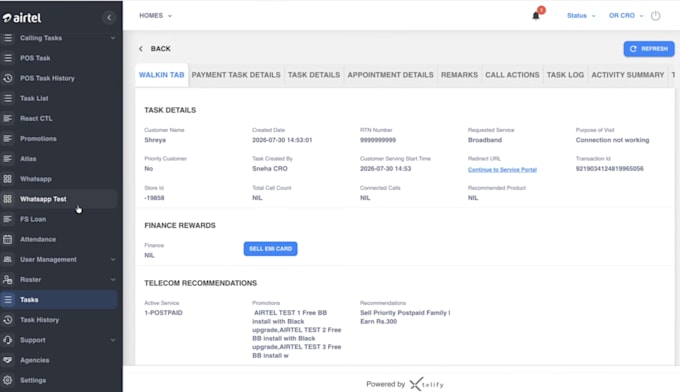Follow the Continue to Service Portal link

[x=502, y=170]
